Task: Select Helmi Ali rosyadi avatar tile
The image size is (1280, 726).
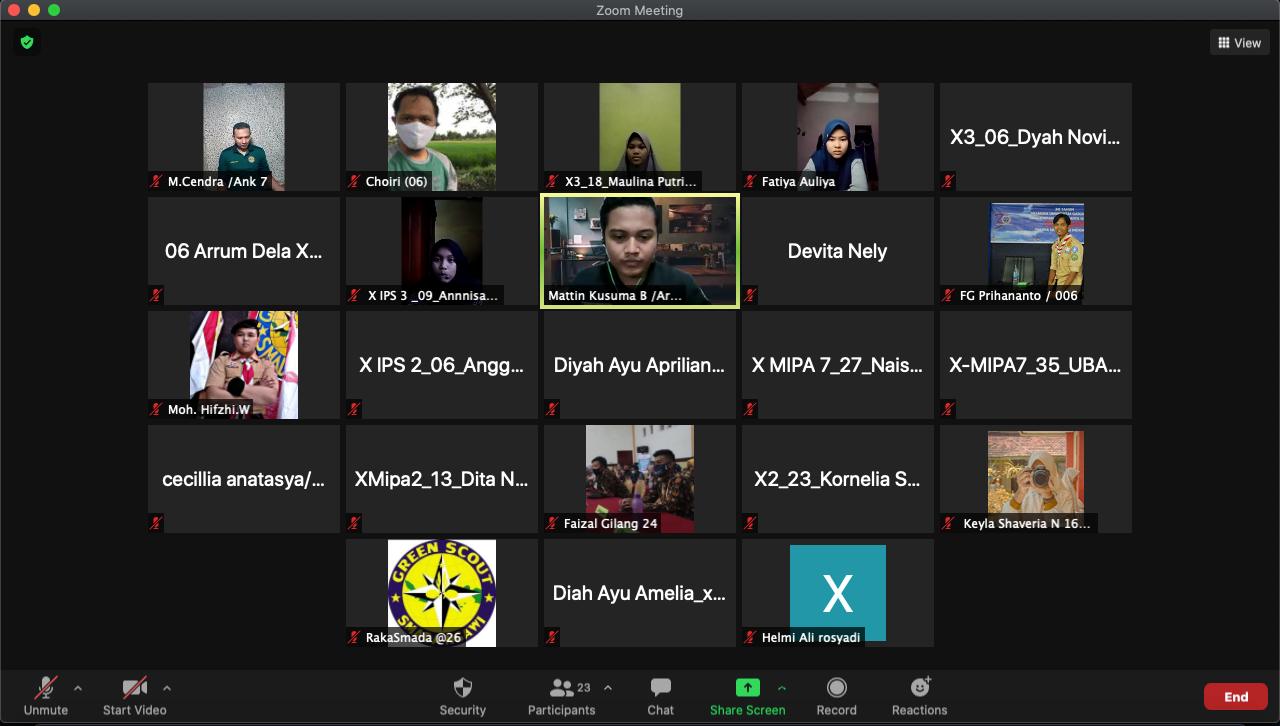Action: [x=838, y=593]
